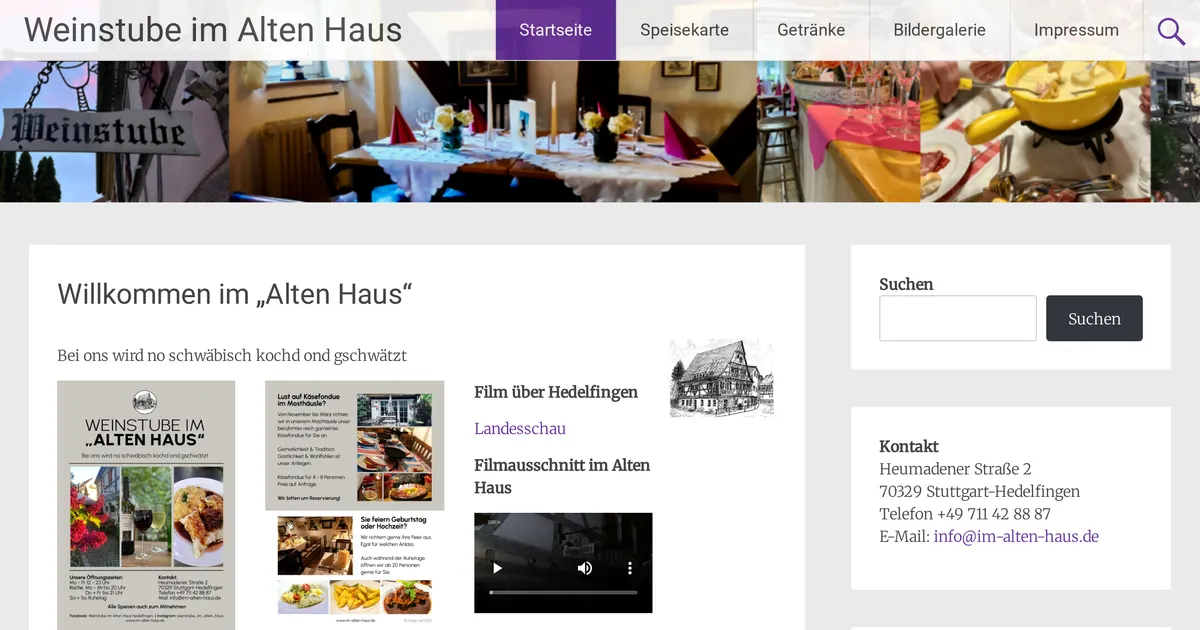Click inside the Suchen search field
Screen dimensions: 1200x630
point(958,318)
